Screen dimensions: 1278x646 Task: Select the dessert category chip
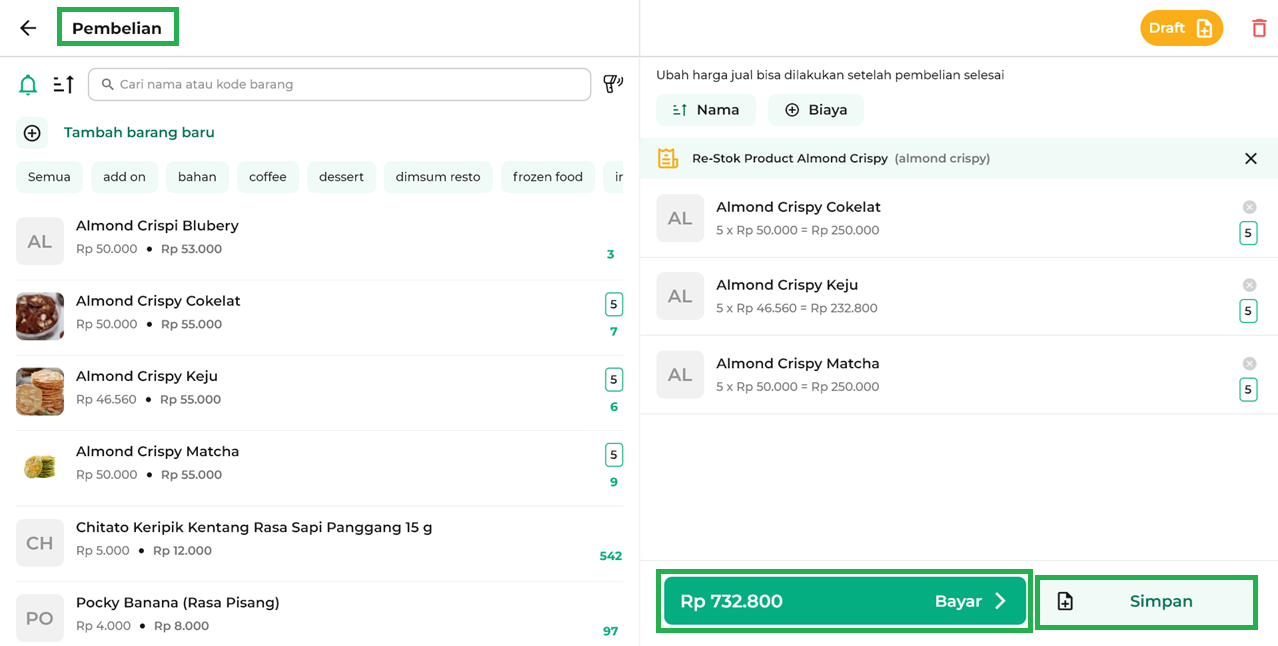click(x=341, y=177)
